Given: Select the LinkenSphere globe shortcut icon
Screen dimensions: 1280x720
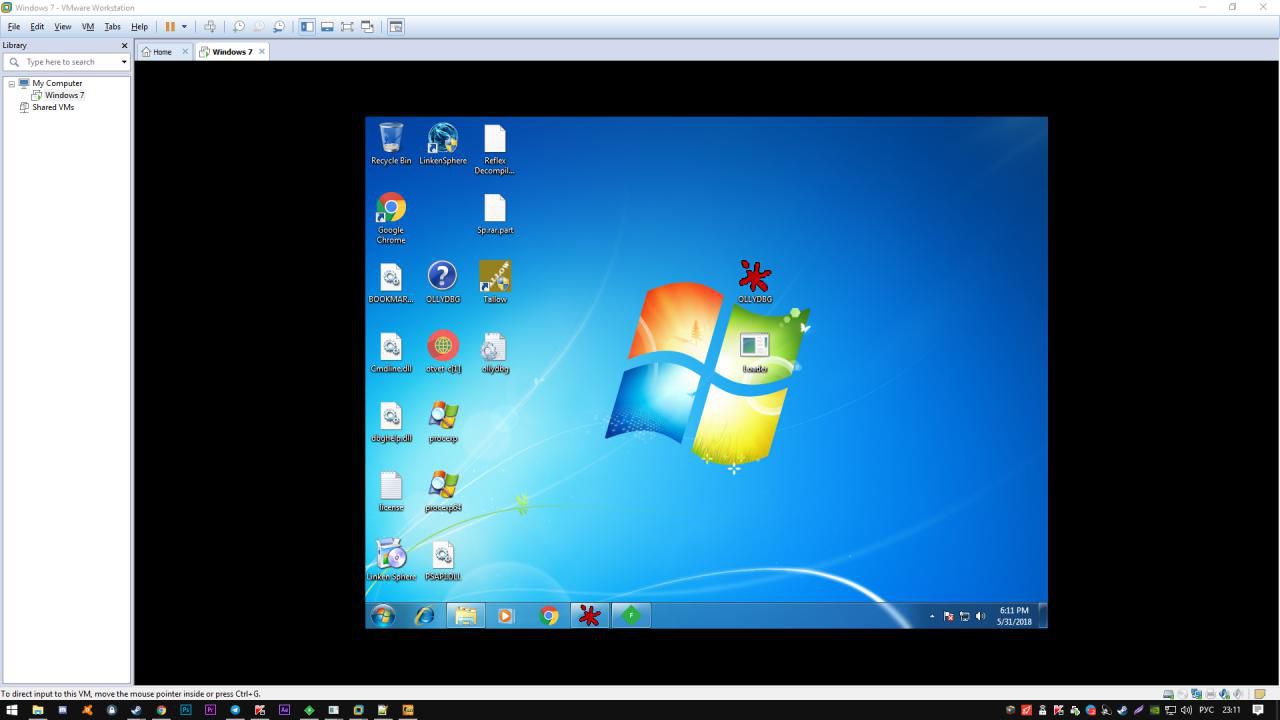Looking at the screenshot, I should coord(443,144).
